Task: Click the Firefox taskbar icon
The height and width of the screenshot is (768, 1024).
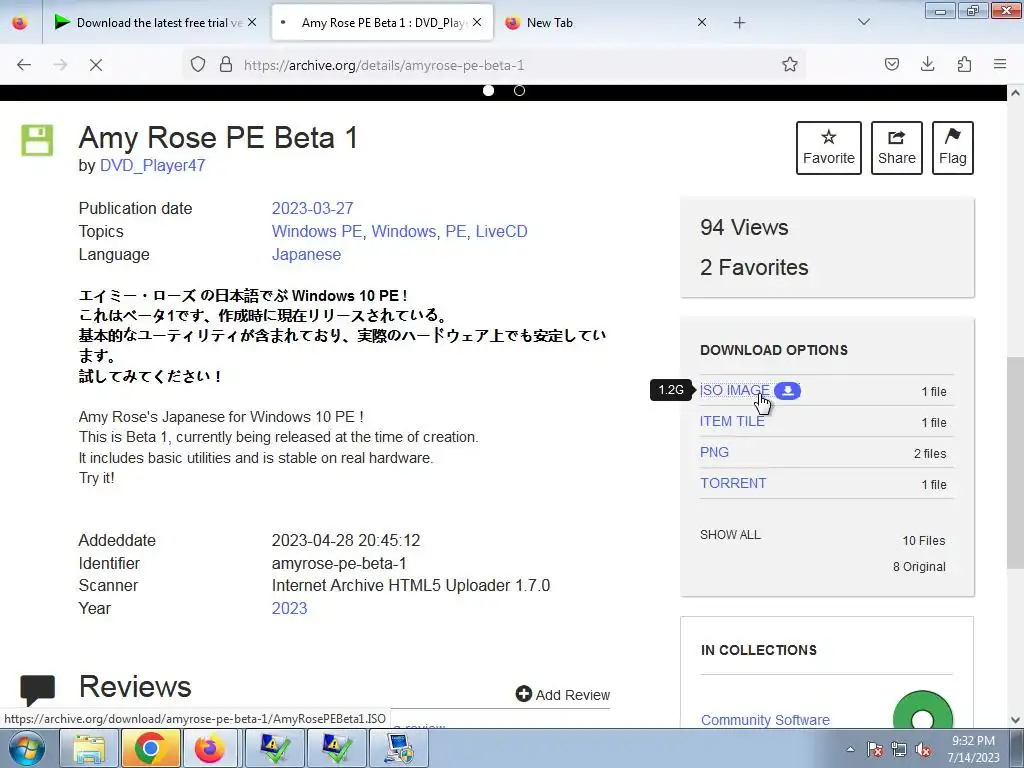Action: click(x=210, y=748)
